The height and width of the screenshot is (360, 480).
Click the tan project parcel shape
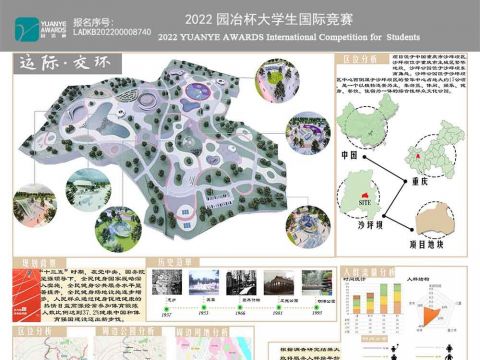435,219
